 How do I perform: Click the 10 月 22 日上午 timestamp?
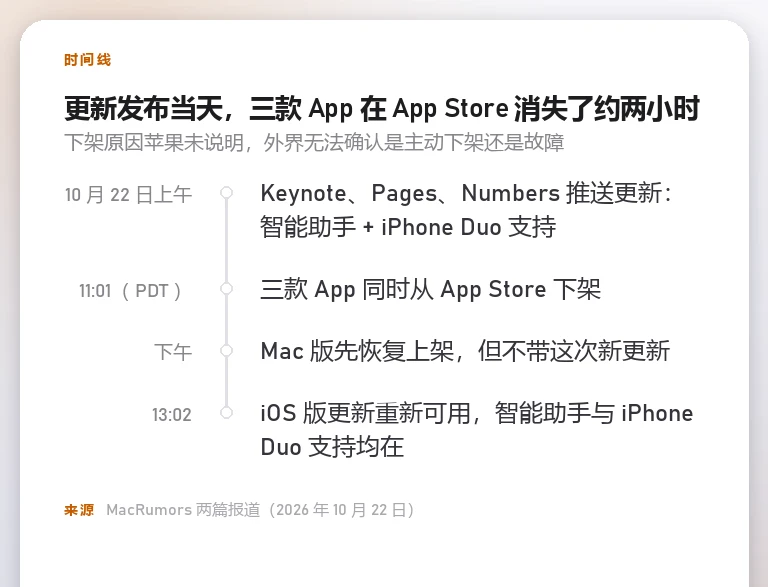click(x=128, y=195)
